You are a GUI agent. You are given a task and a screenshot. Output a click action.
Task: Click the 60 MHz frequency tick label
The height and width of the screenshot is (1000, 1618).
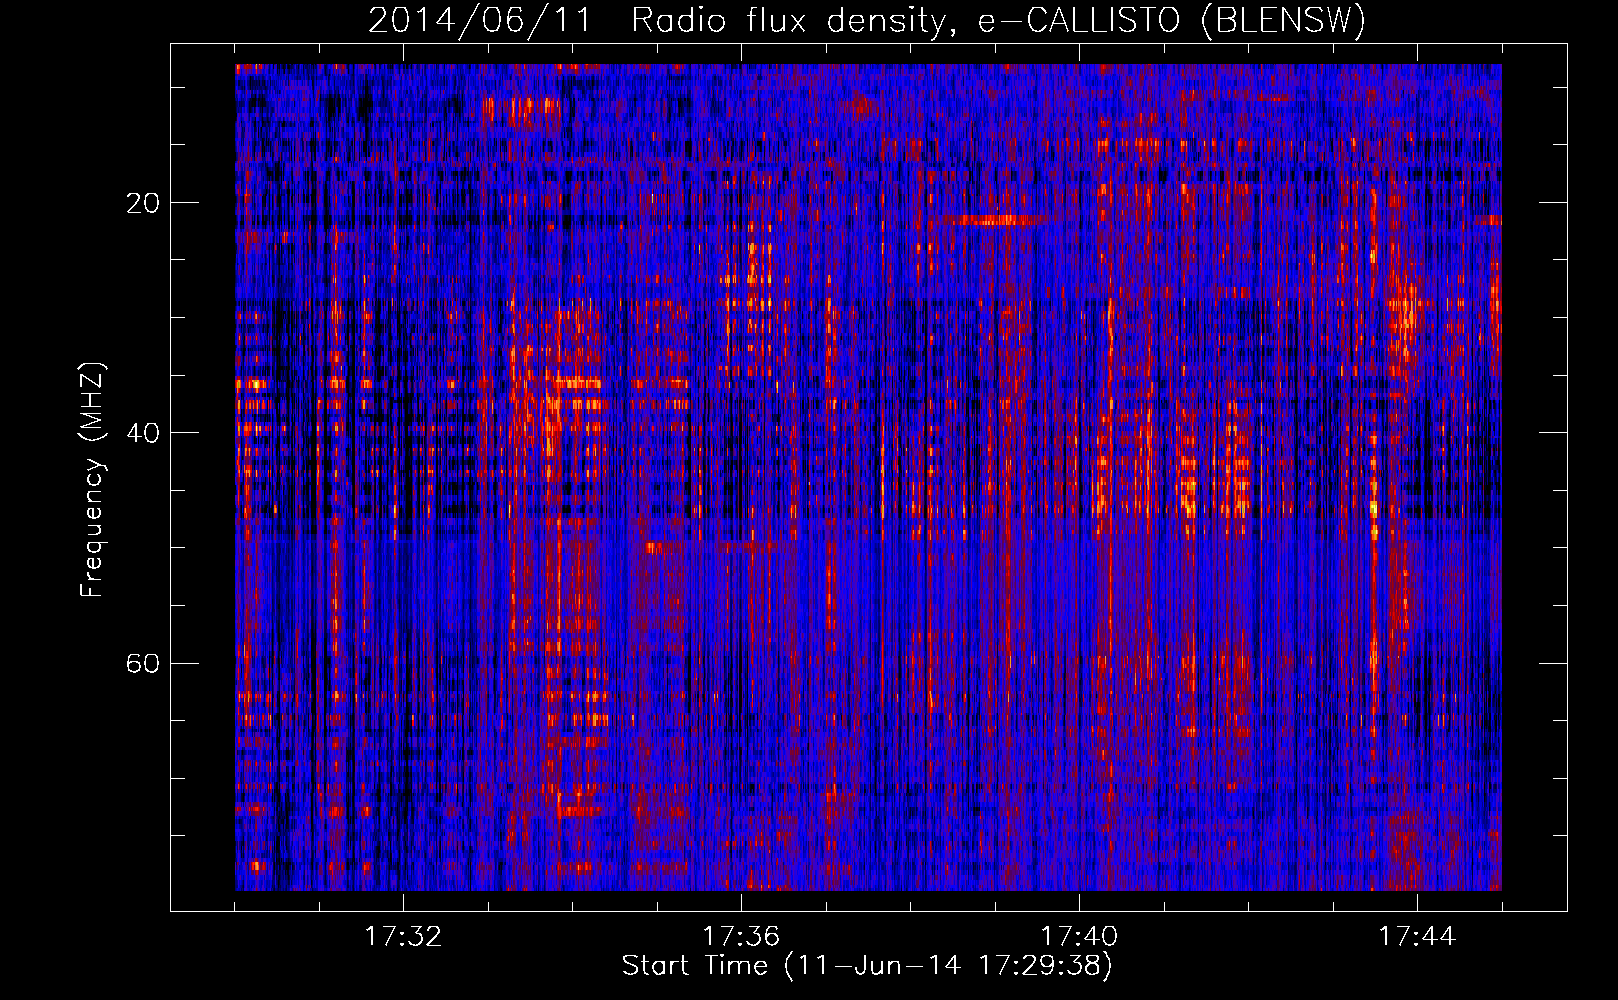click(x=143, y=663)
